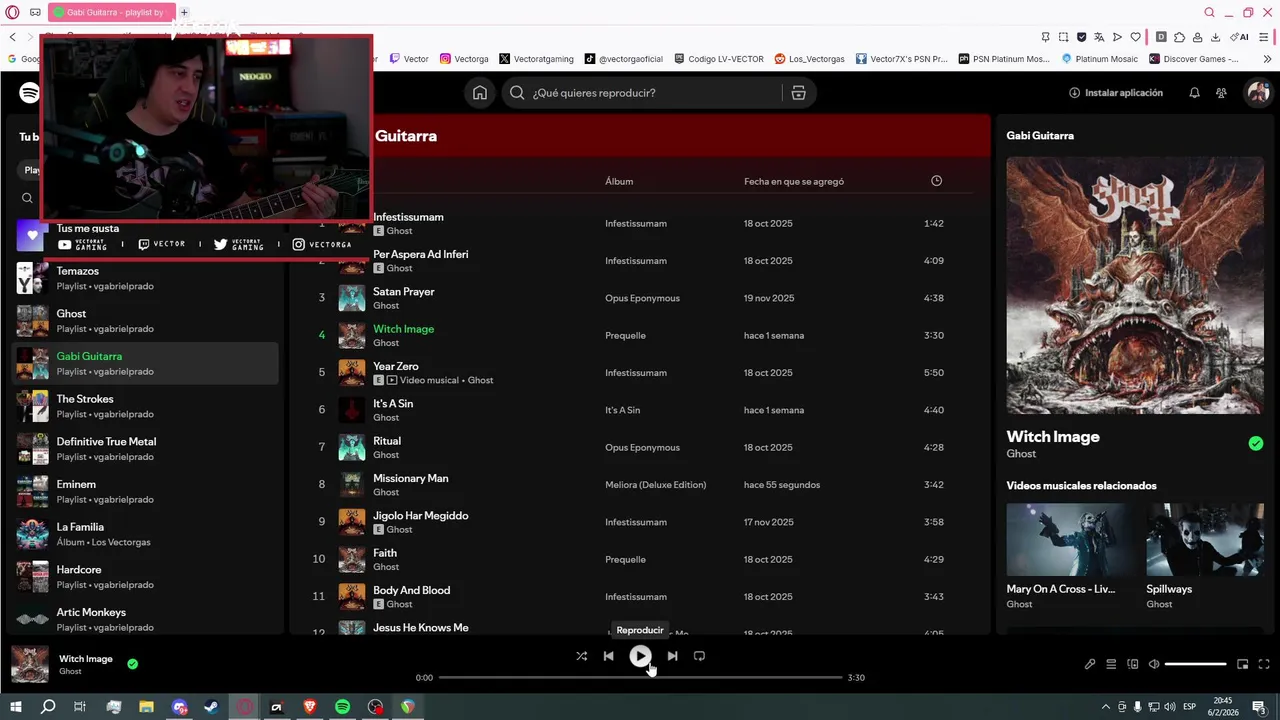This screenshot has width=1280, height=720.
Task: Click the It's A Sin track title
Action: pyautogui.click(x=393, y=404)
